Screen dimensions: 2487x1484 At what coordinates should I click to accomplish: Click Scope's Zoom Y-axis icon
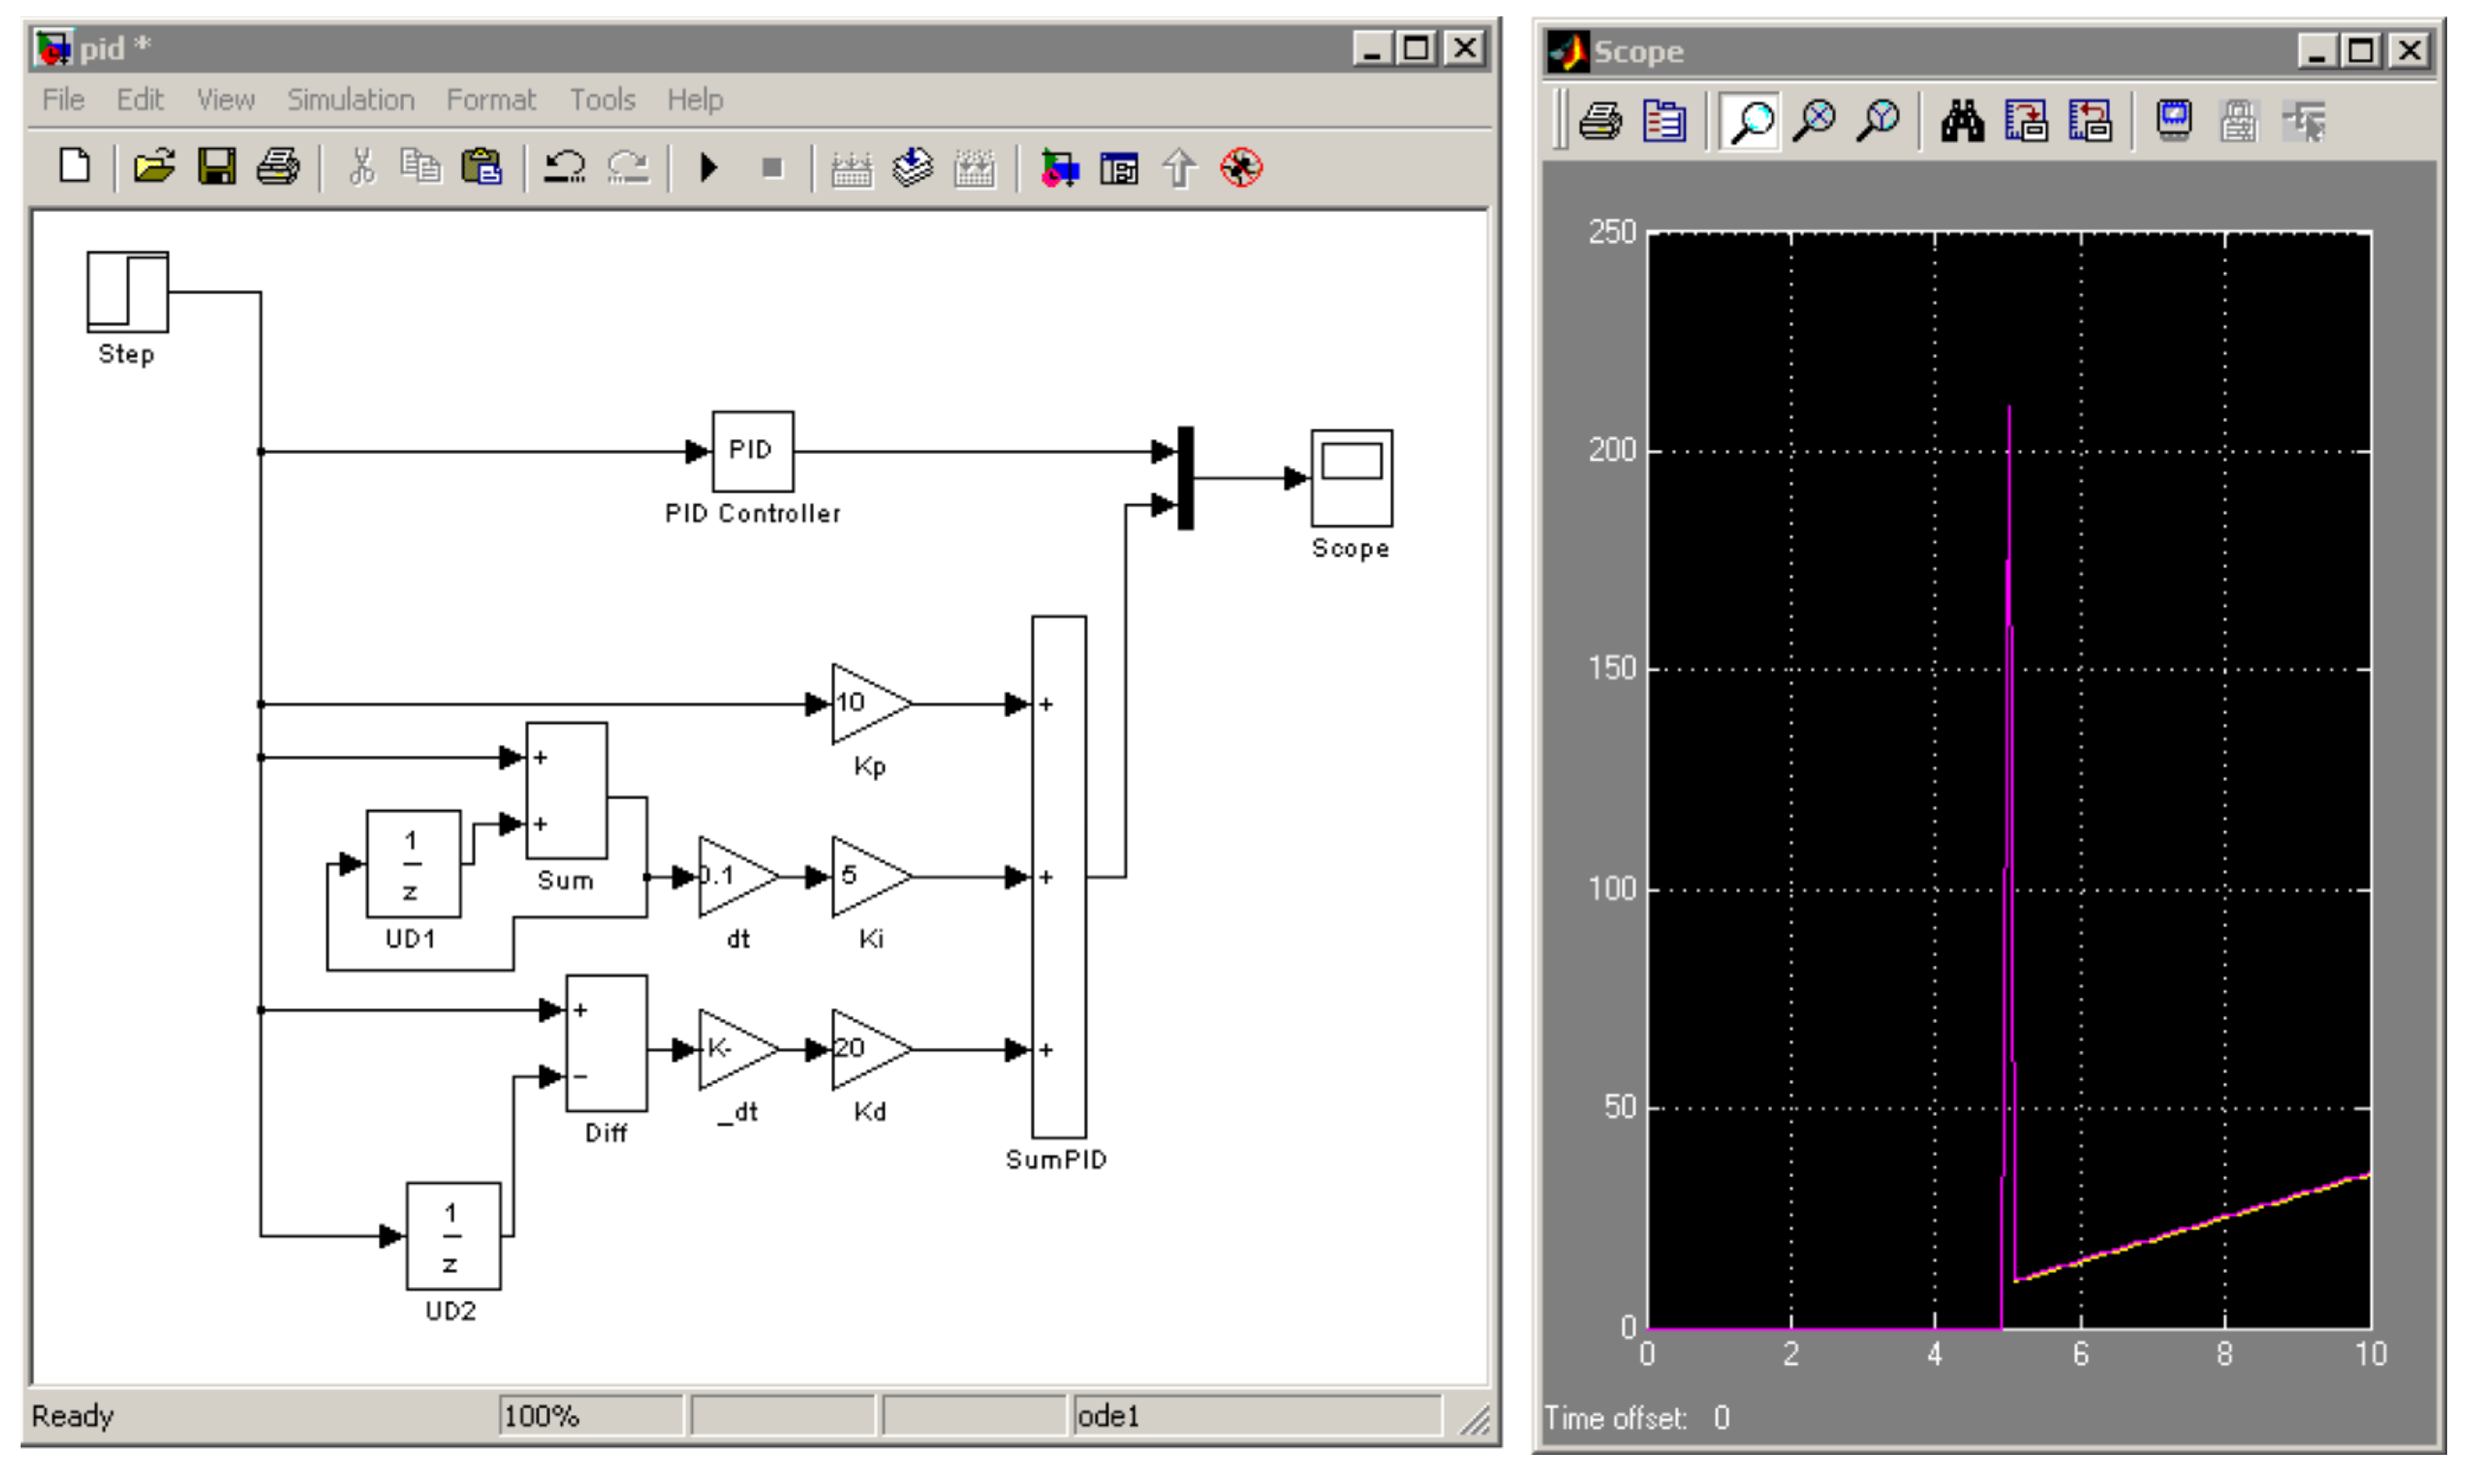[1877, 122]
